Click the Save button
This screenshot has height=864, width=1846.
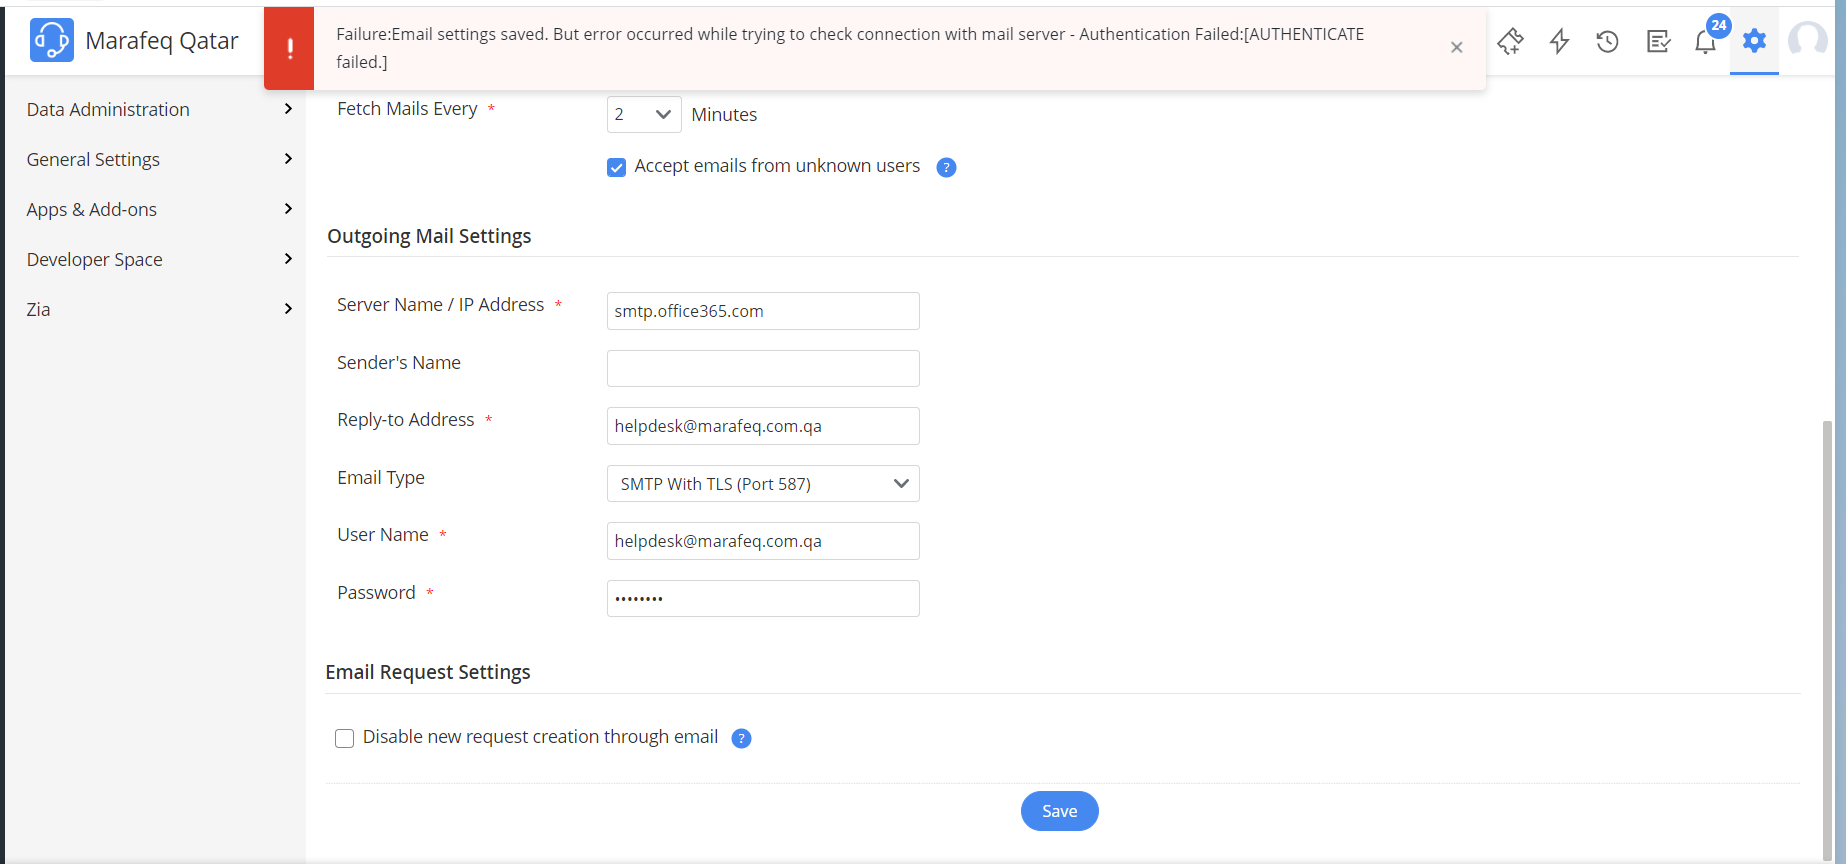point(1059,811)
